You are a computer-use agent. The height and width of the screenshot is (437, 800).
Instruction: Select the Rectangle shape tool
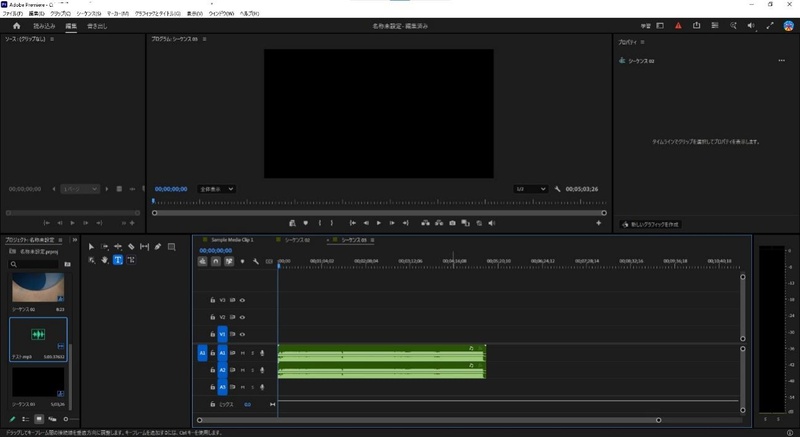[171, 247]
